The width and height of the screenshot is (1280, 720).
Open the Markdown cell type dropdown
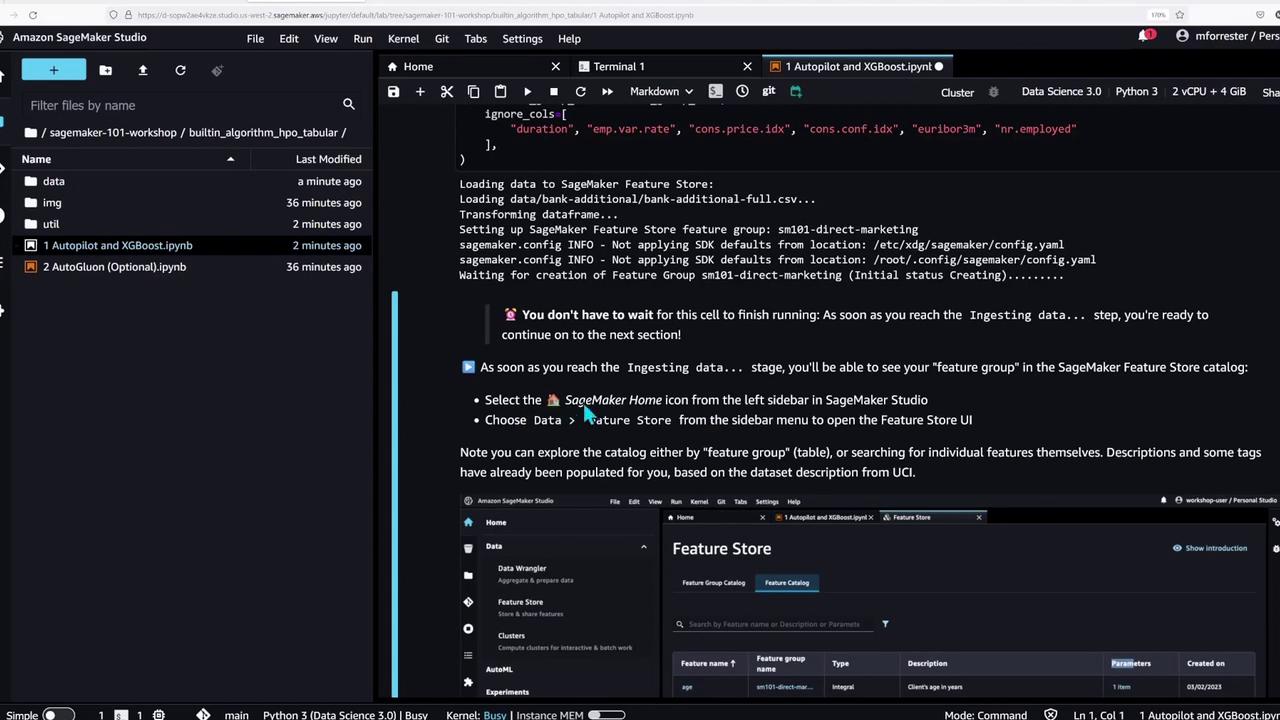click(661, 92)
